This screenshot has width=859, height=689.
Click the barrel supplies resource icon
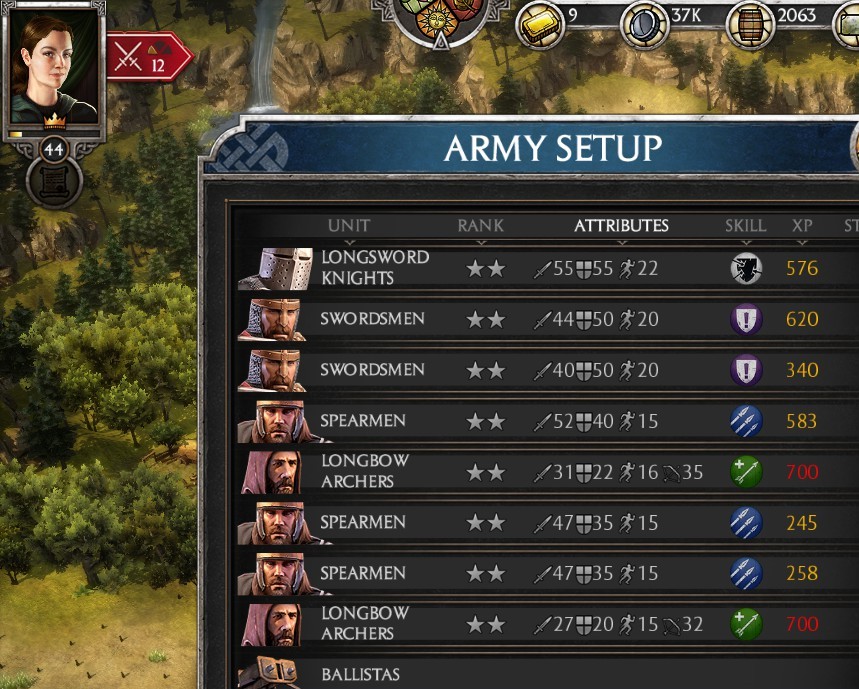(x=750, y=25)
